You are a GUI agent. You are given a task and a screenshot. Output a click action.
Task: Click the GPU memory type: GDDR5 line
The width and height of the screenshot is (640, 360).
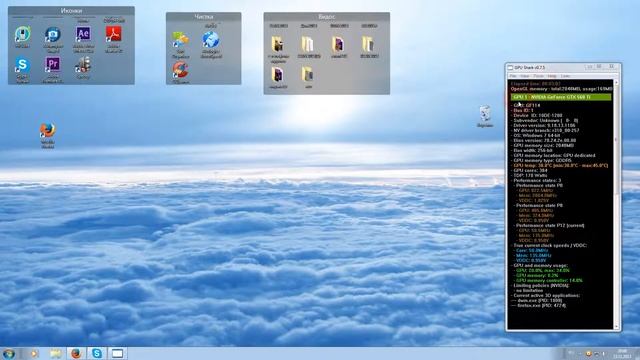[542, 160]
